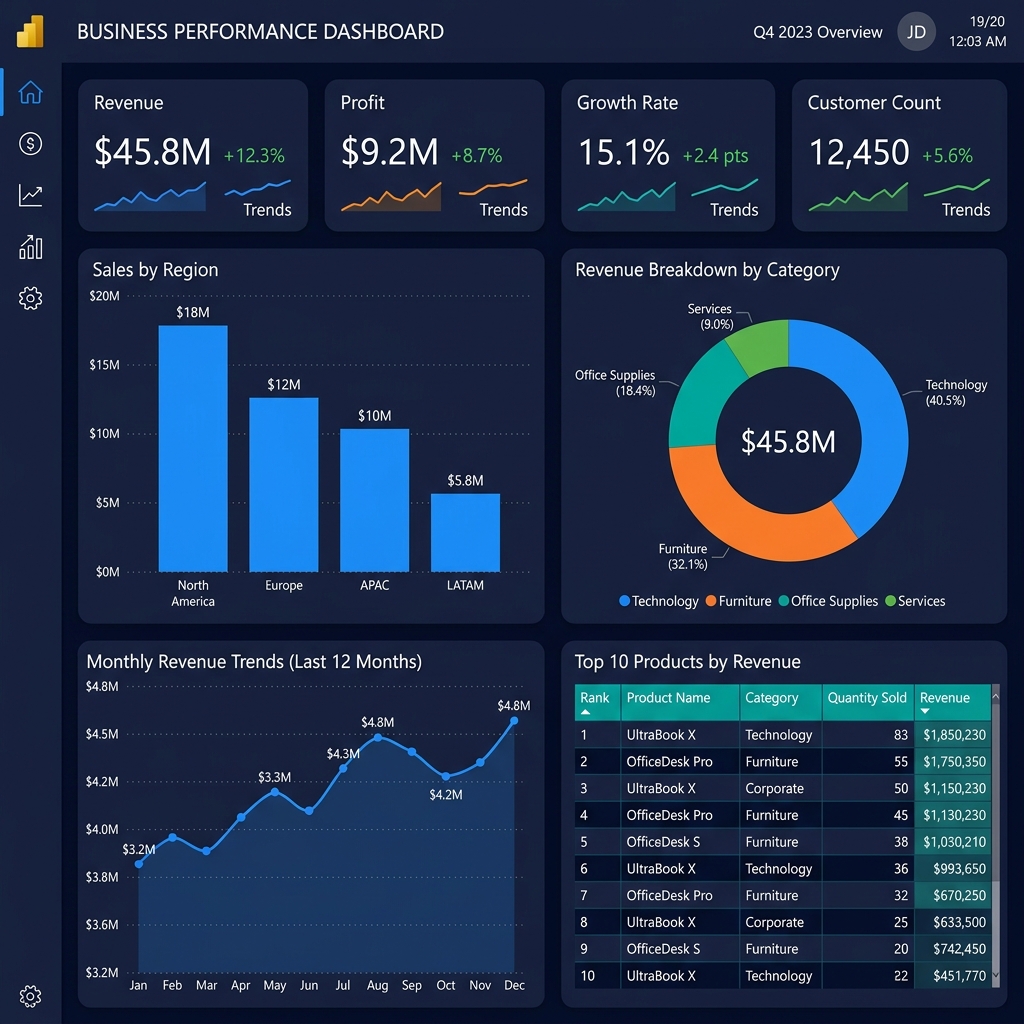Viewport: 1024px width, 1024px height.
Task: Open the Home sidebar icon
Action: (30, 92)
